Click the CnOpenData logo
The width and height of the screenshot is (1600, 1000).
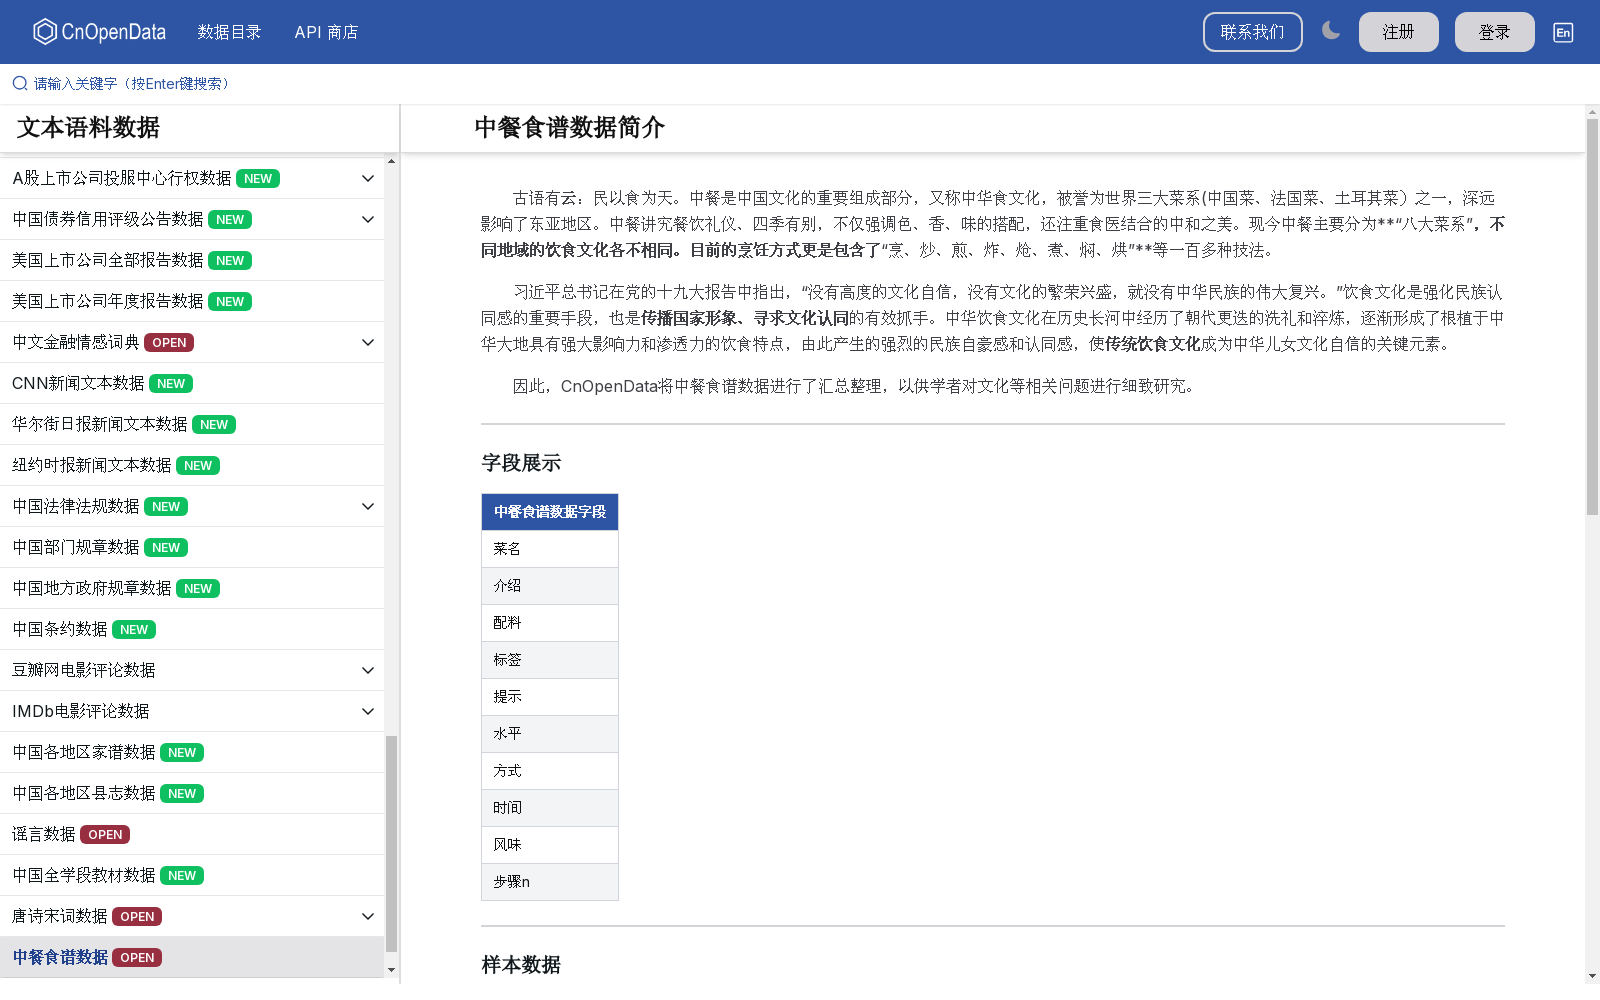click(100, 32)
